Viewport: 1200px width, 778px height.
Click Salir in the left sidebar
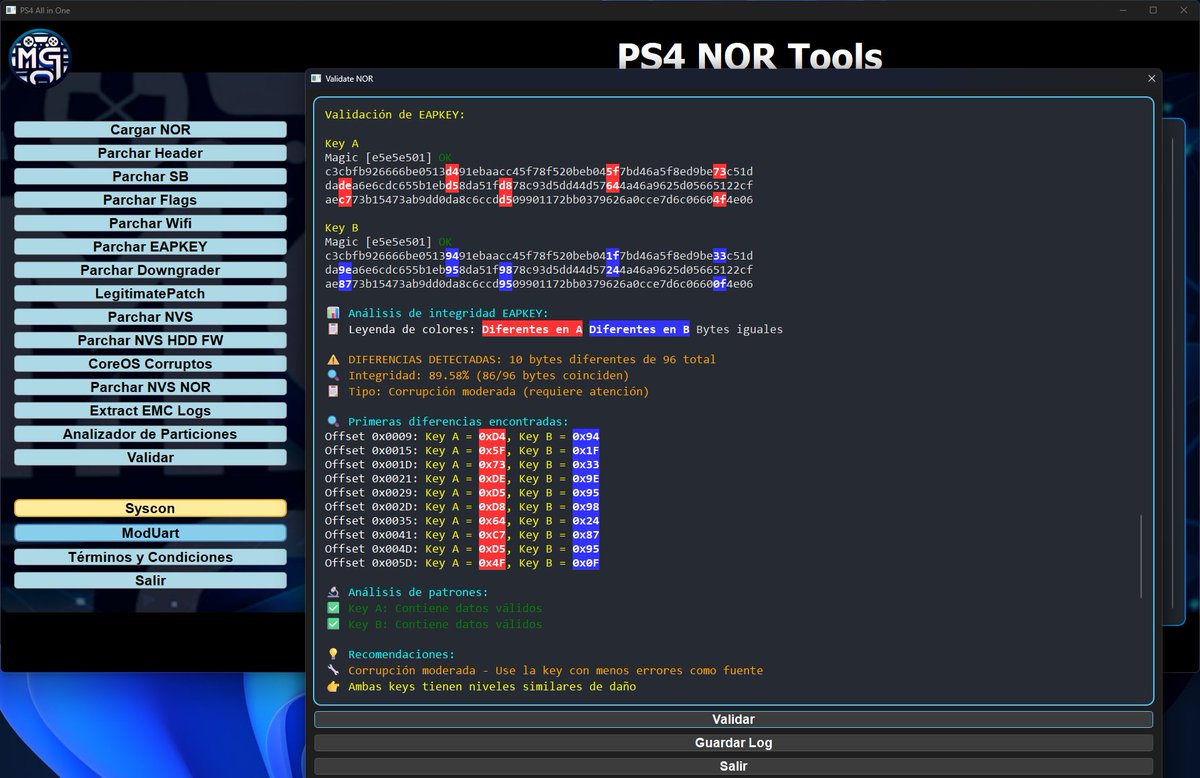point(150,580)
